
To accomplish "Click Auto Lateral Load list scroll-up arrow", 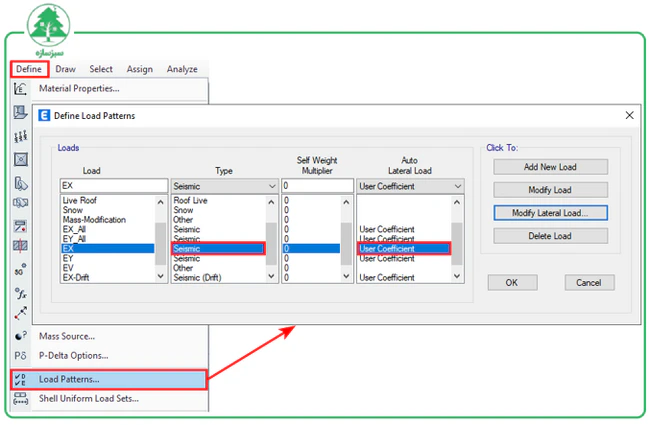I will click(x=457, y=202).
